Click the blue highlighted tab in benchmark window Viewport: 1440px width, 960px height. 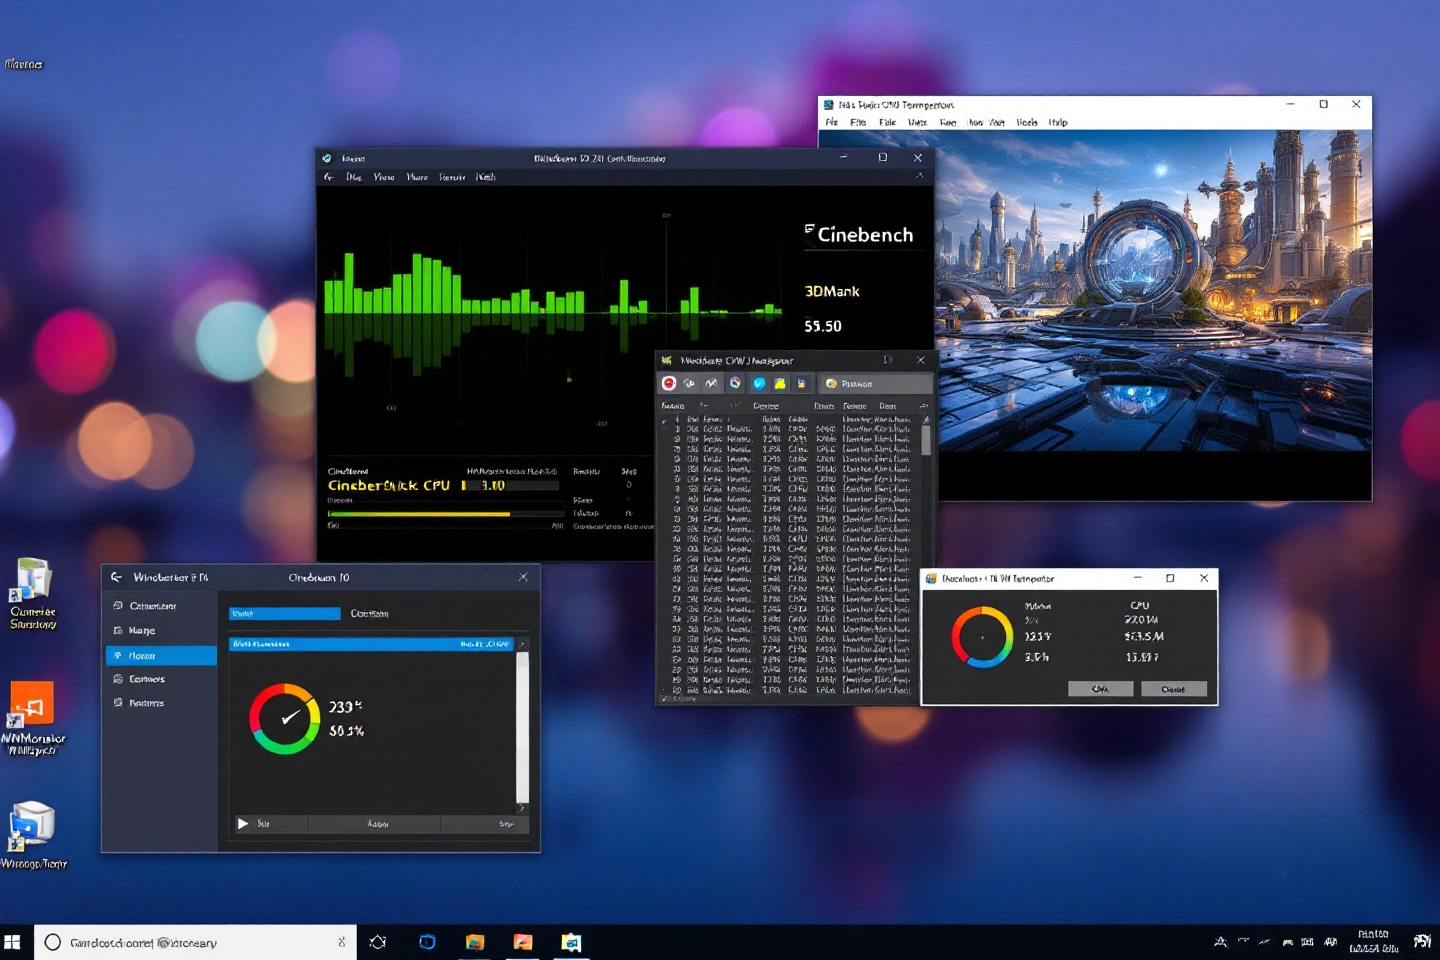pos(285,613)
